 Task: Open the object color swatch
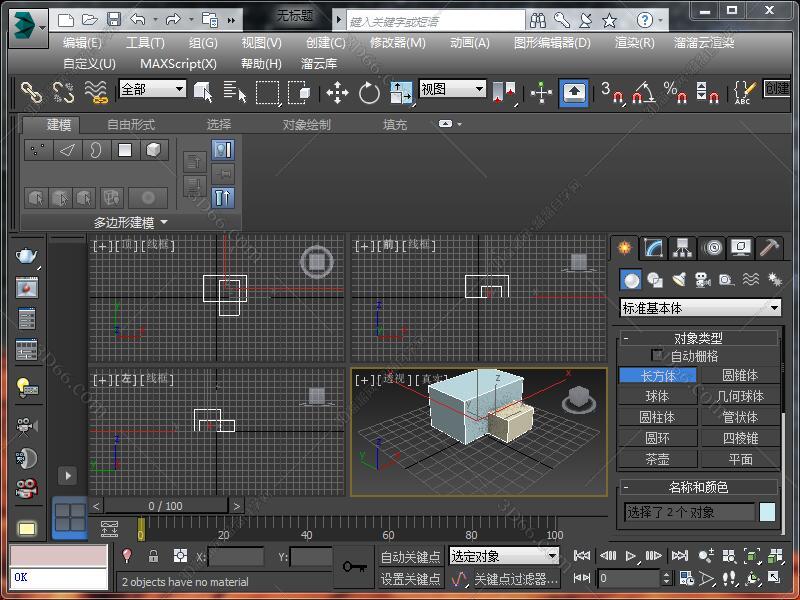point(767,512)
